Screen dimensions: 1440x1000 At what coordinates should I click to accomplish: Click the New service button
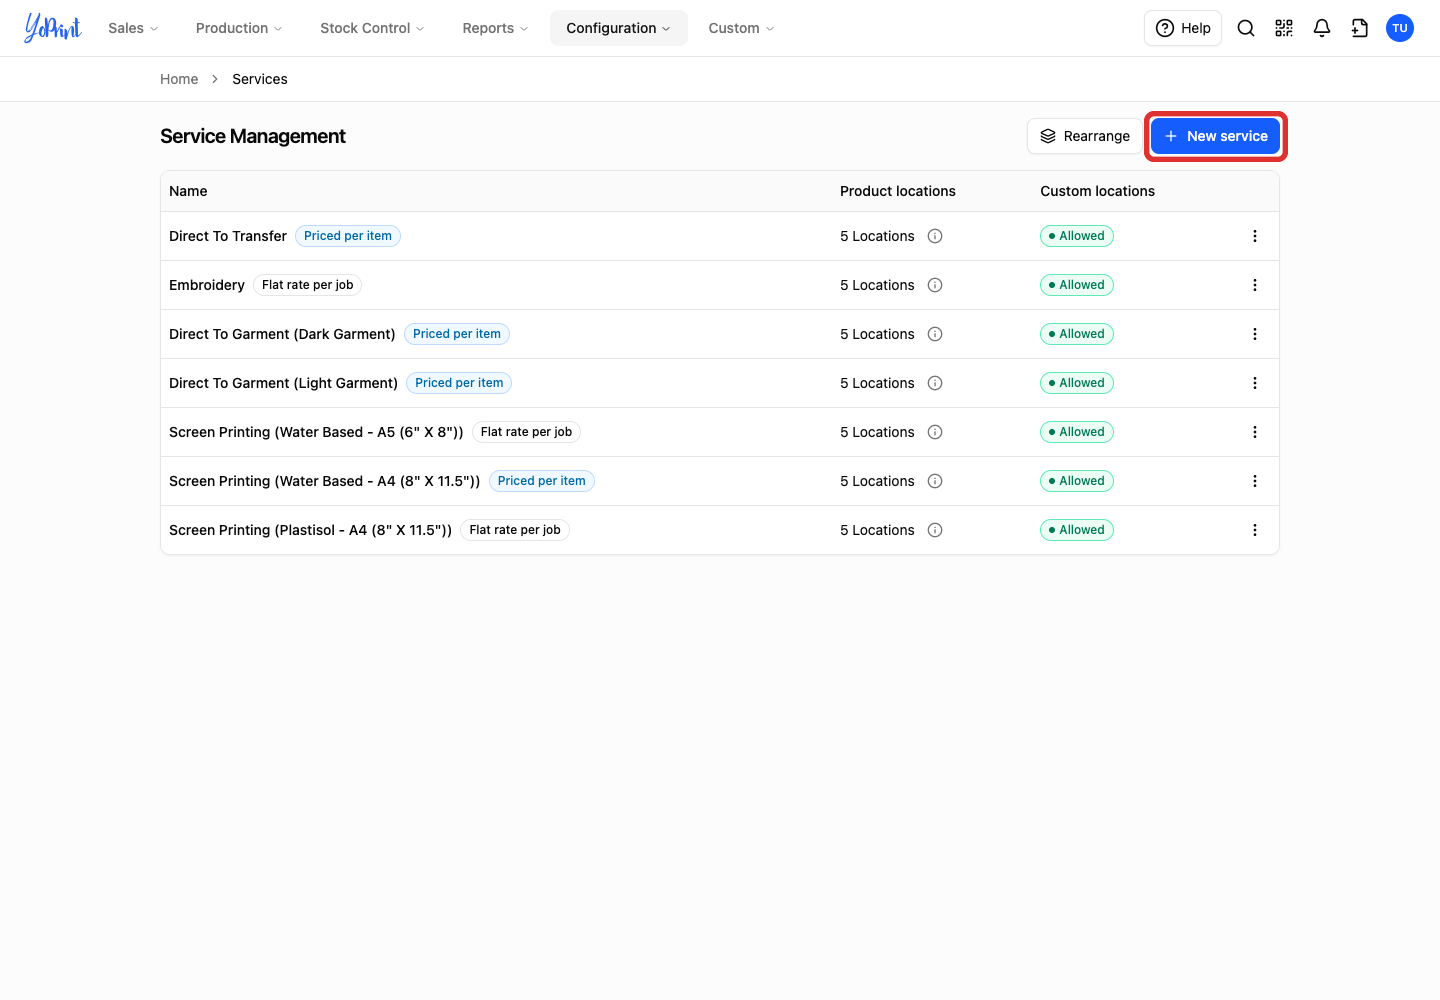(x=1215, y=136)
